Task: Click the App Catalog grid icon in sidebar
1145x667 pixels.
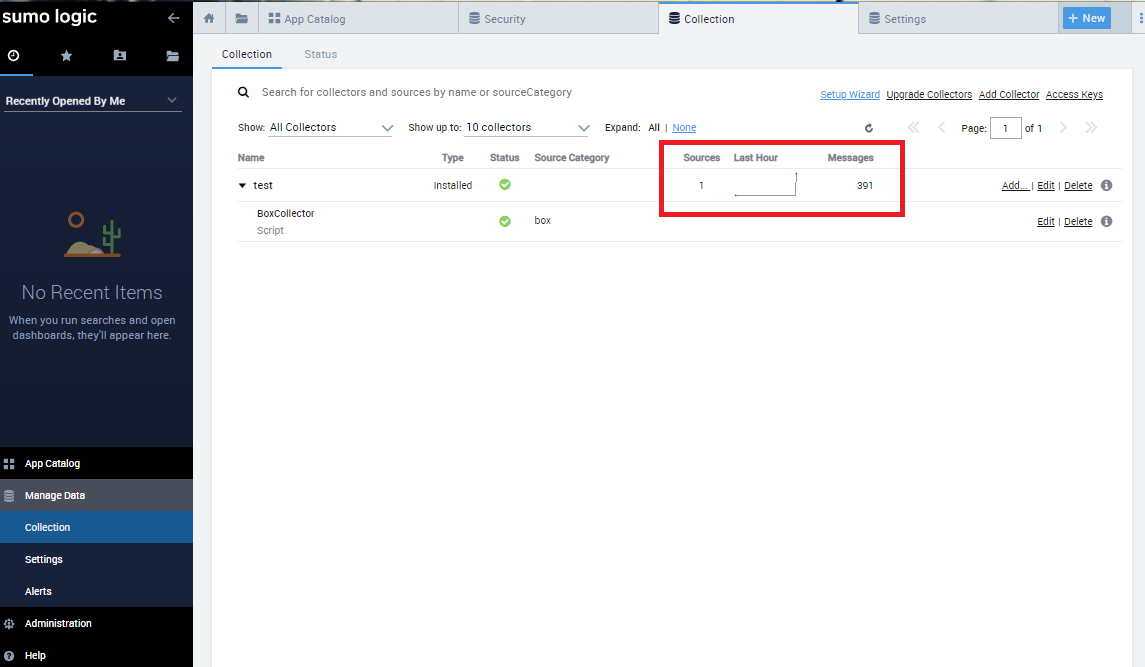Action: pos(9,463)
